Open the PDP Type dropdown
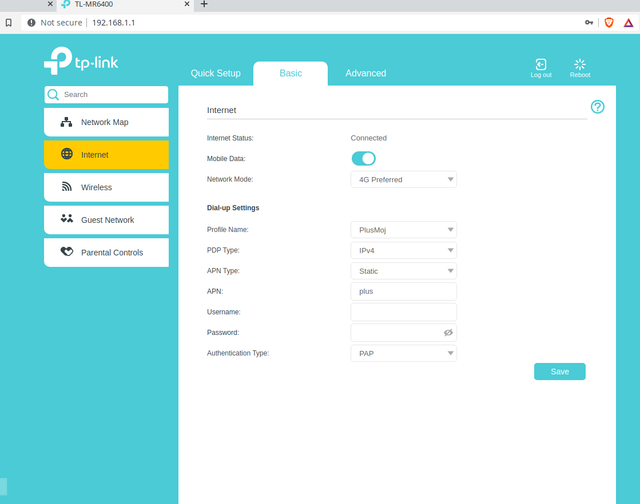Viewport: 640px width, 504px height. [403, 250]
